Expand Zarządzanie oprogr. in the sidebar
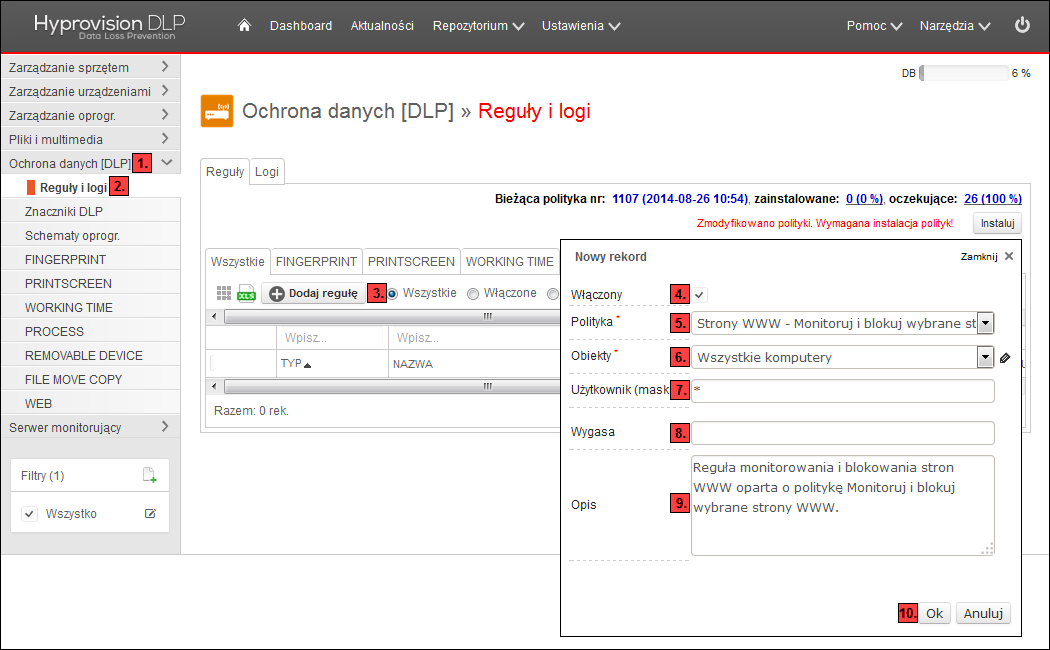The height and width of the screenshot is (650, 1050). click(90, 115)
